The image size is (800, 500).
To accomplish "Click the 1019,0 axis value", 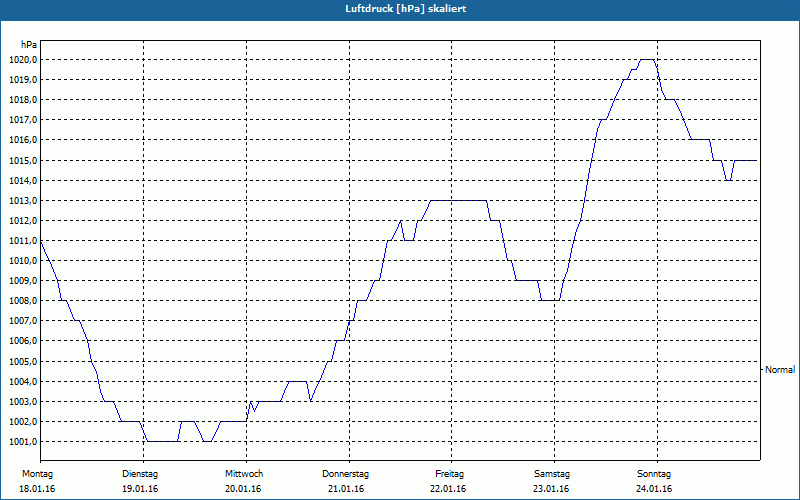I will pyautogui.click(x=23, y=80).
